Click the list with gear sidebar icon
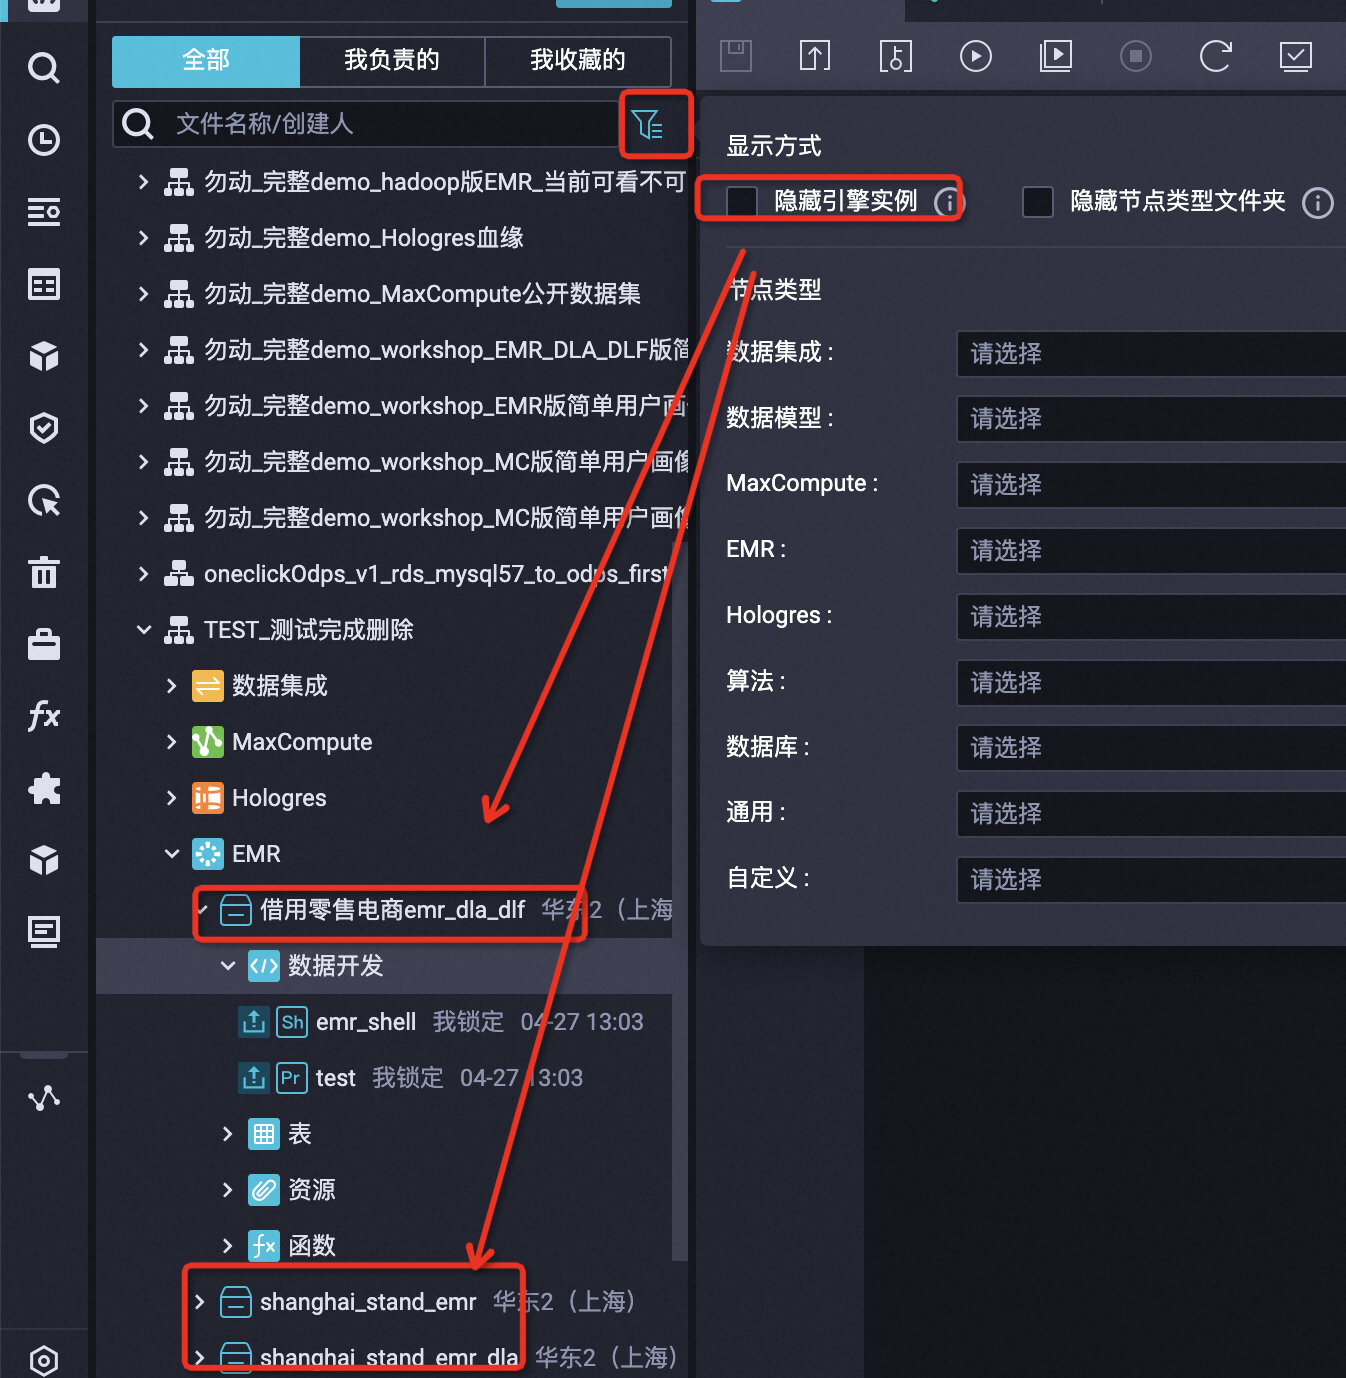The image size is (1346, 1378). click(44, 212)
